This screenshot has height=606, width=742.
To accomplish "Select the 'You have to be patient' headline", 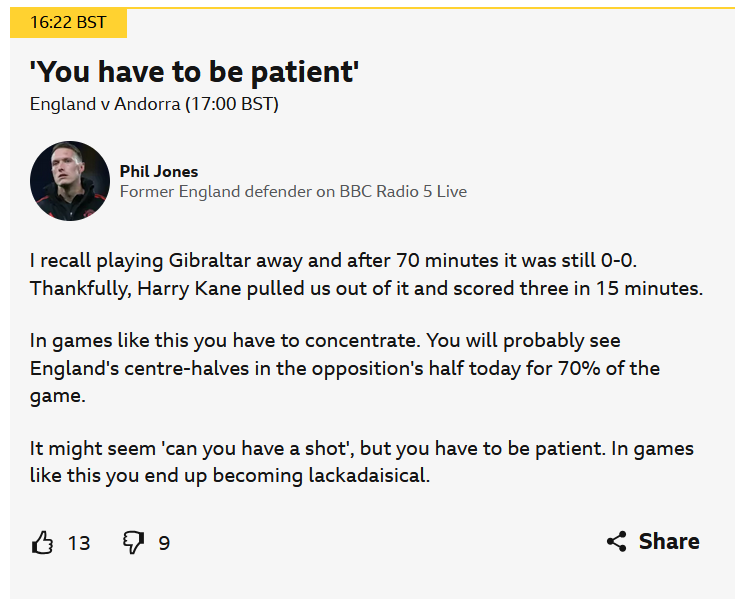I will pyautogui.click(x=194, y=71).
